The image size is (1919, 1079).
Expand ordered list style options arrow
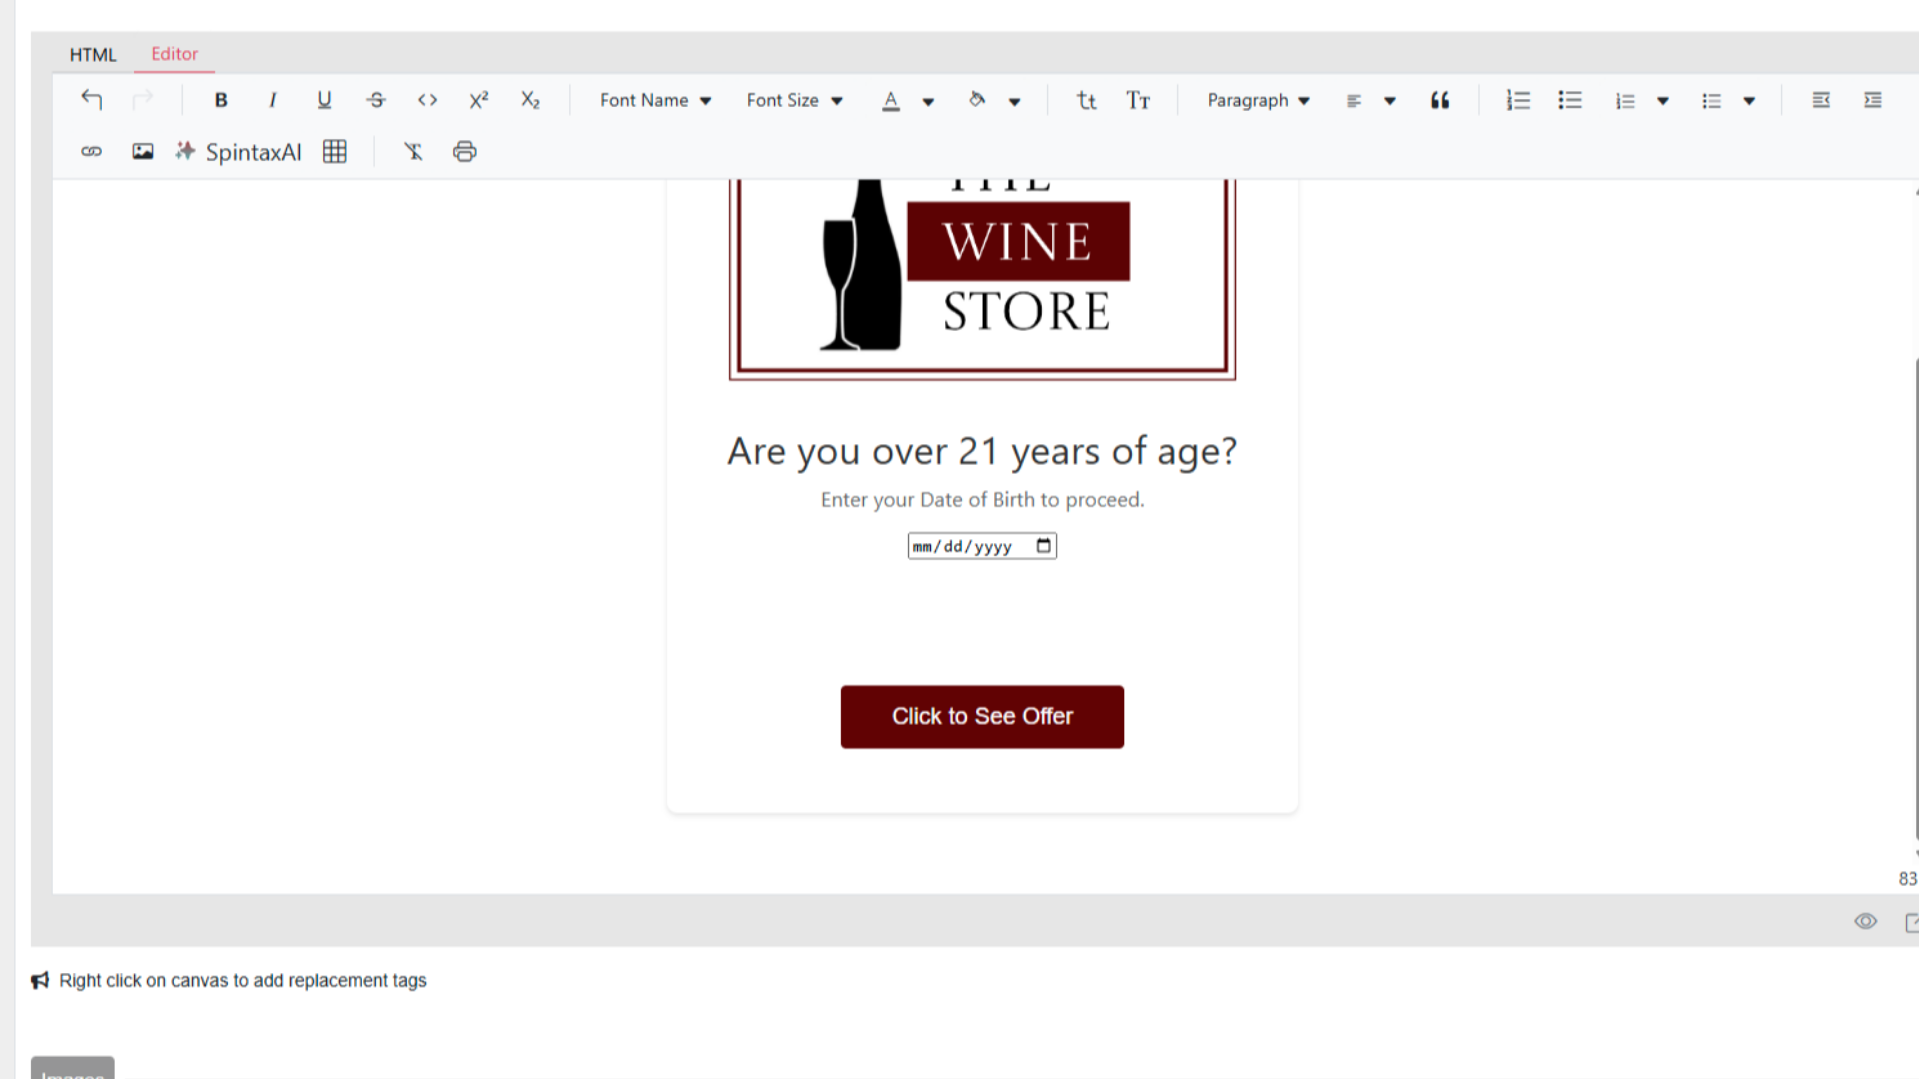click(1663, 101)
